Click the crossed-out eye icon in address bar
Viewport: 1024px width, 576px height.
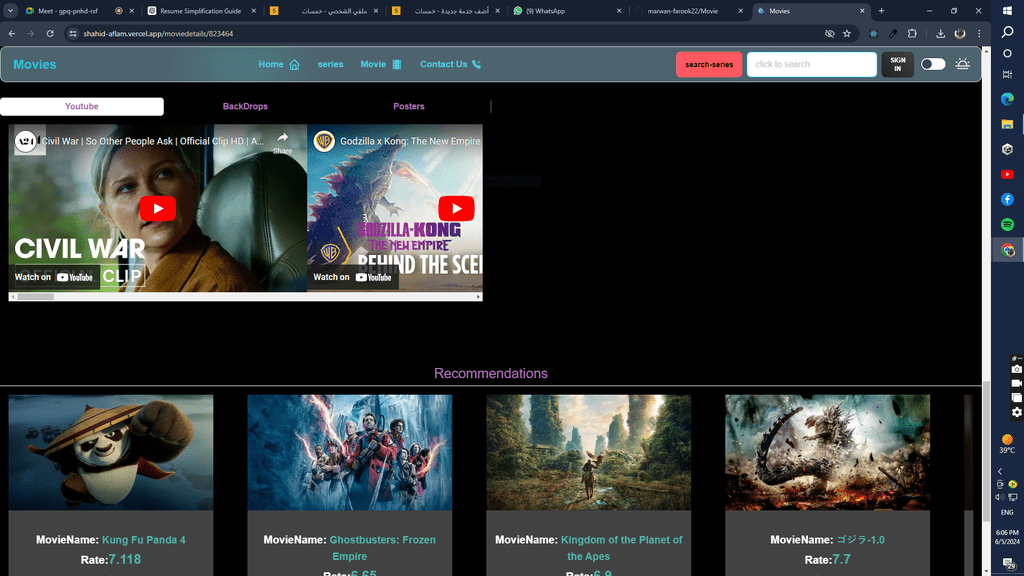click(x=829, y=33)
